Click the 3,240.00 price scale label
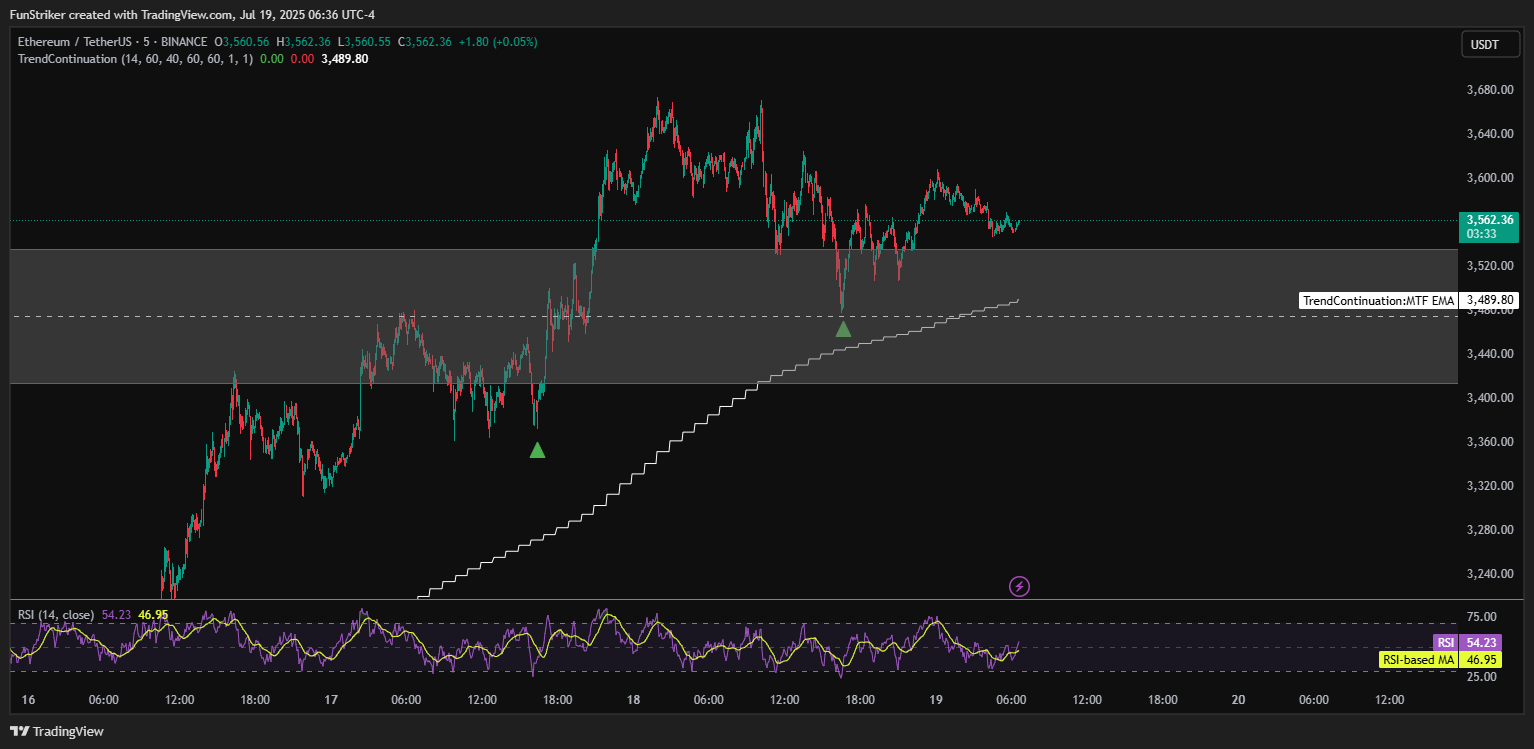1534x749 pixels. [x=1489, y=574]
